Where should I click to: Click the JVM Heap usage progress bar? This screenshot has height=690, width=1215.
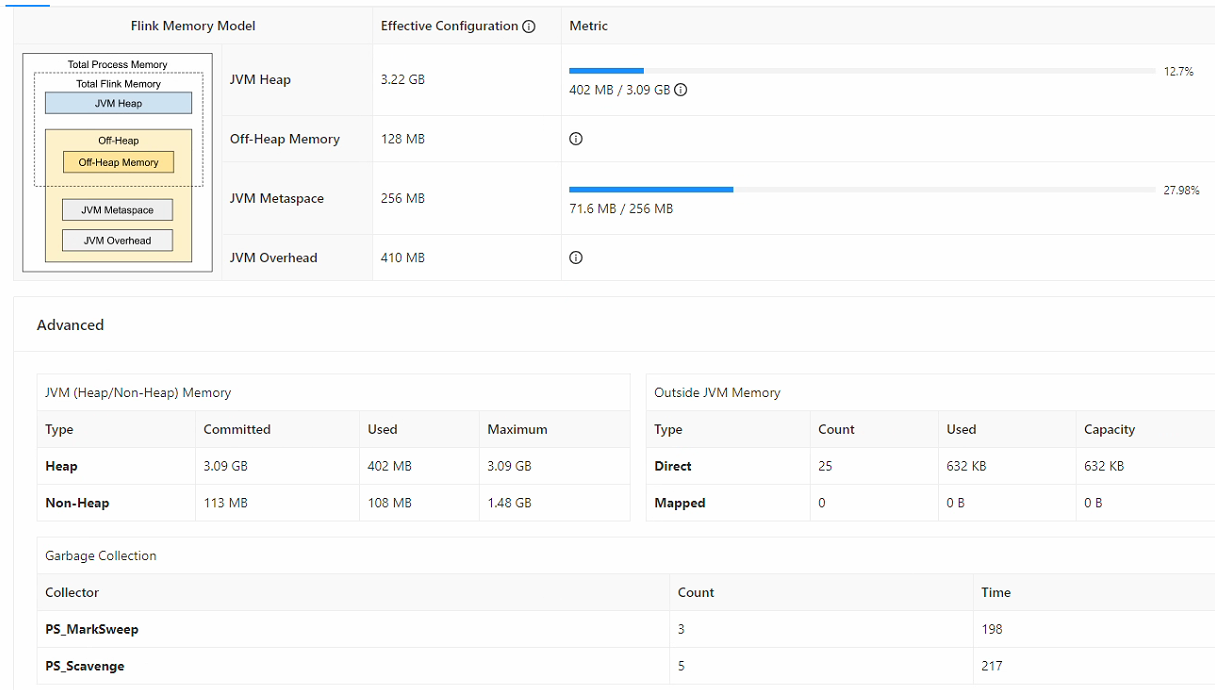[x=862, y=71]
